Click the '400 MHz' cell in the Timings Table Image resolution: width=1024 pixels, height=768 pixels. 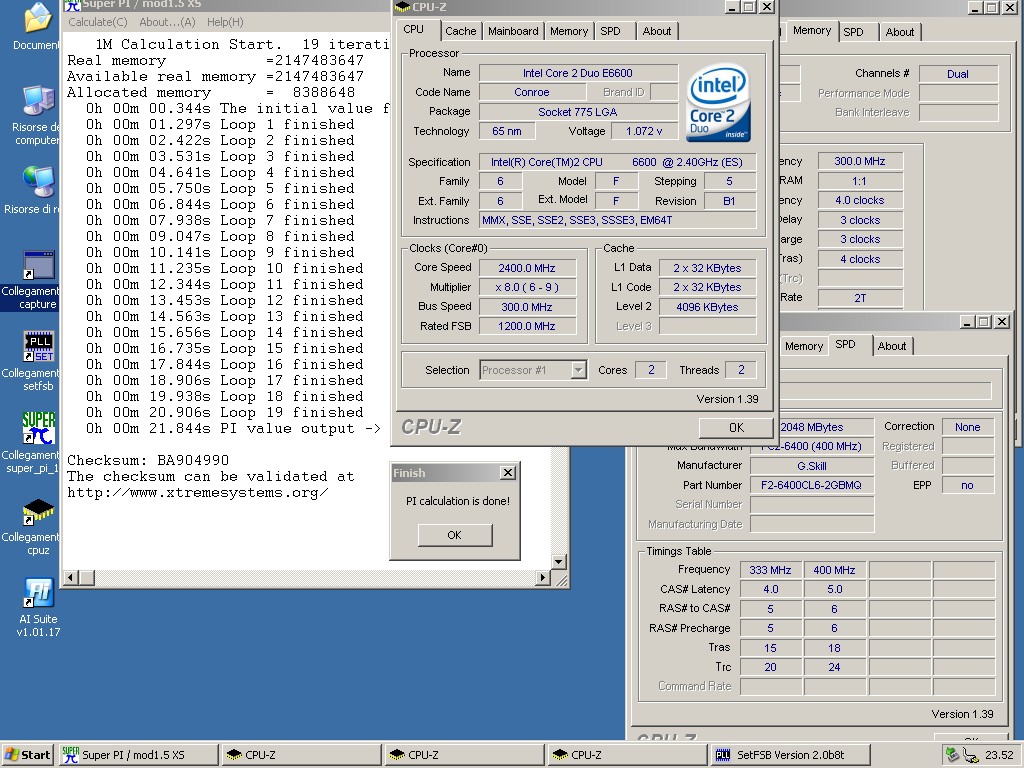coord(835,570)
